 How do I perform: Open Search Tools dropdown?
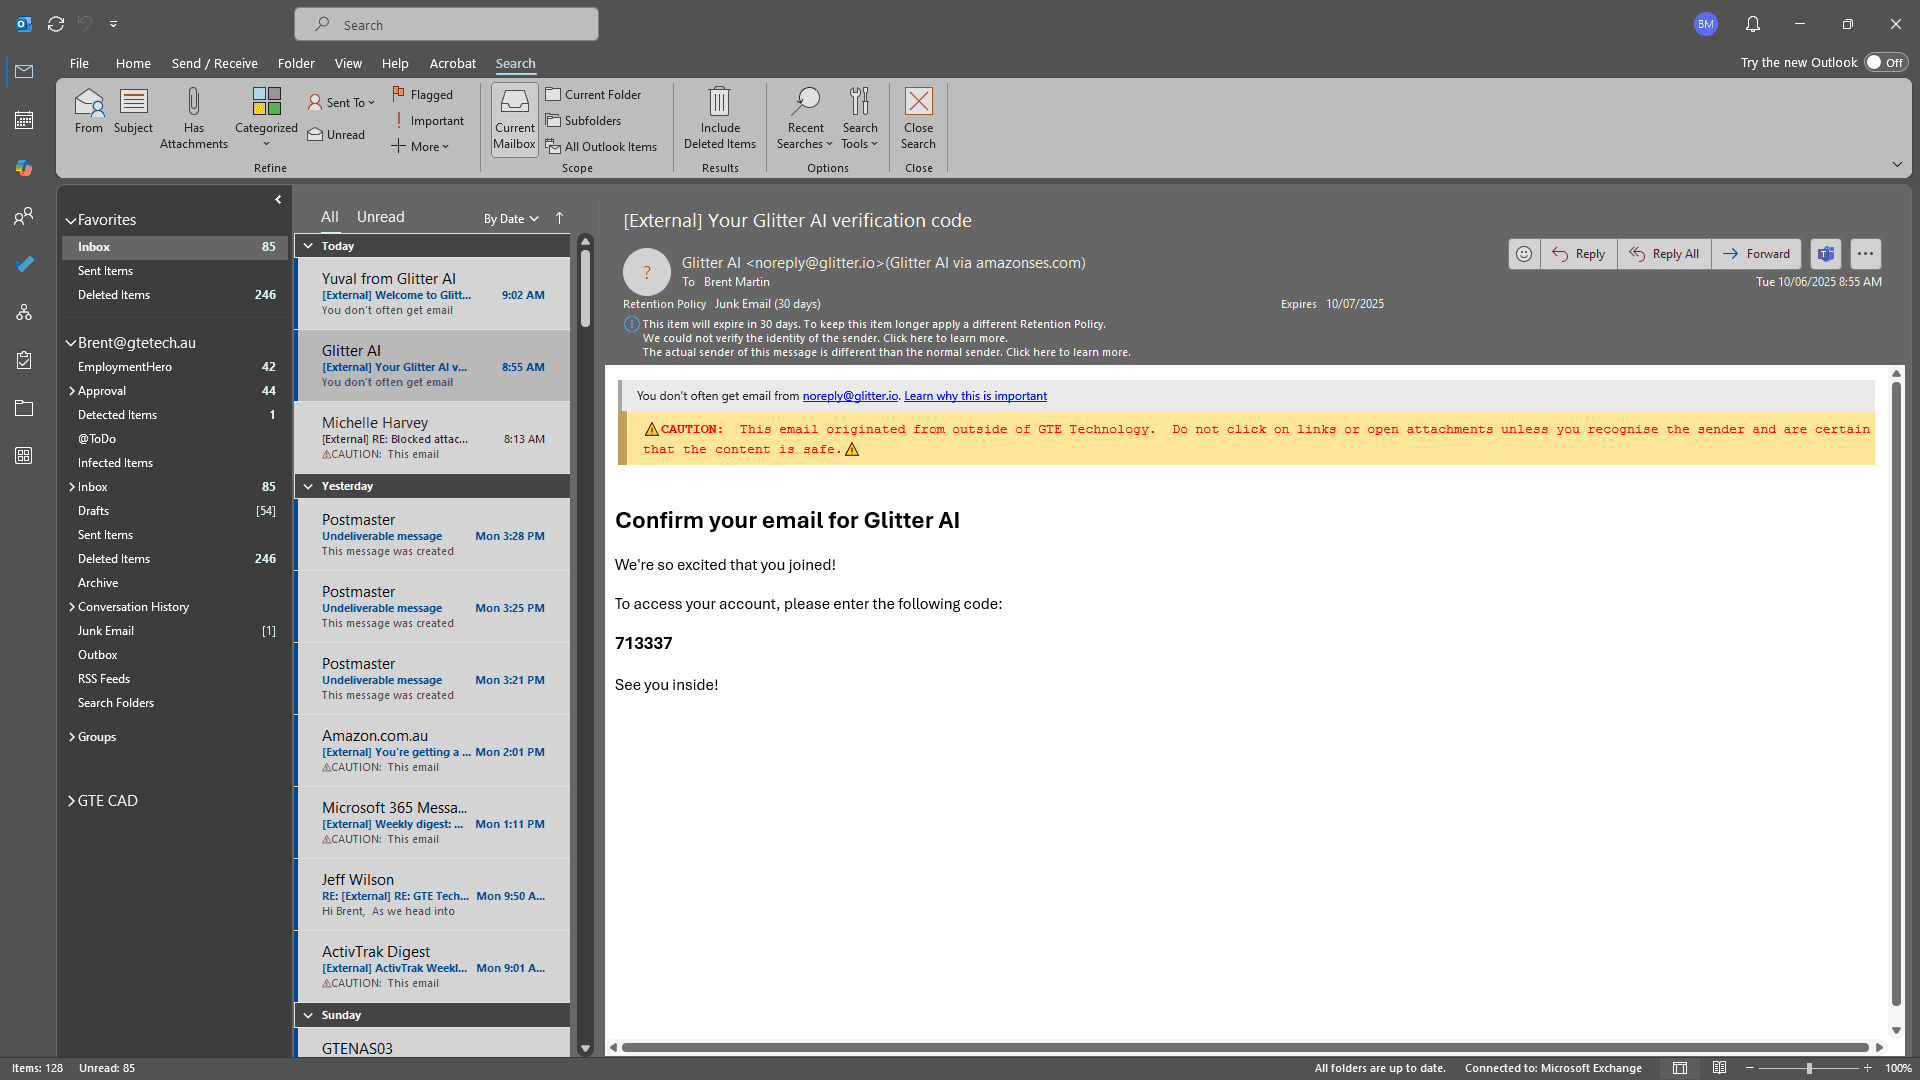[860, 118]
